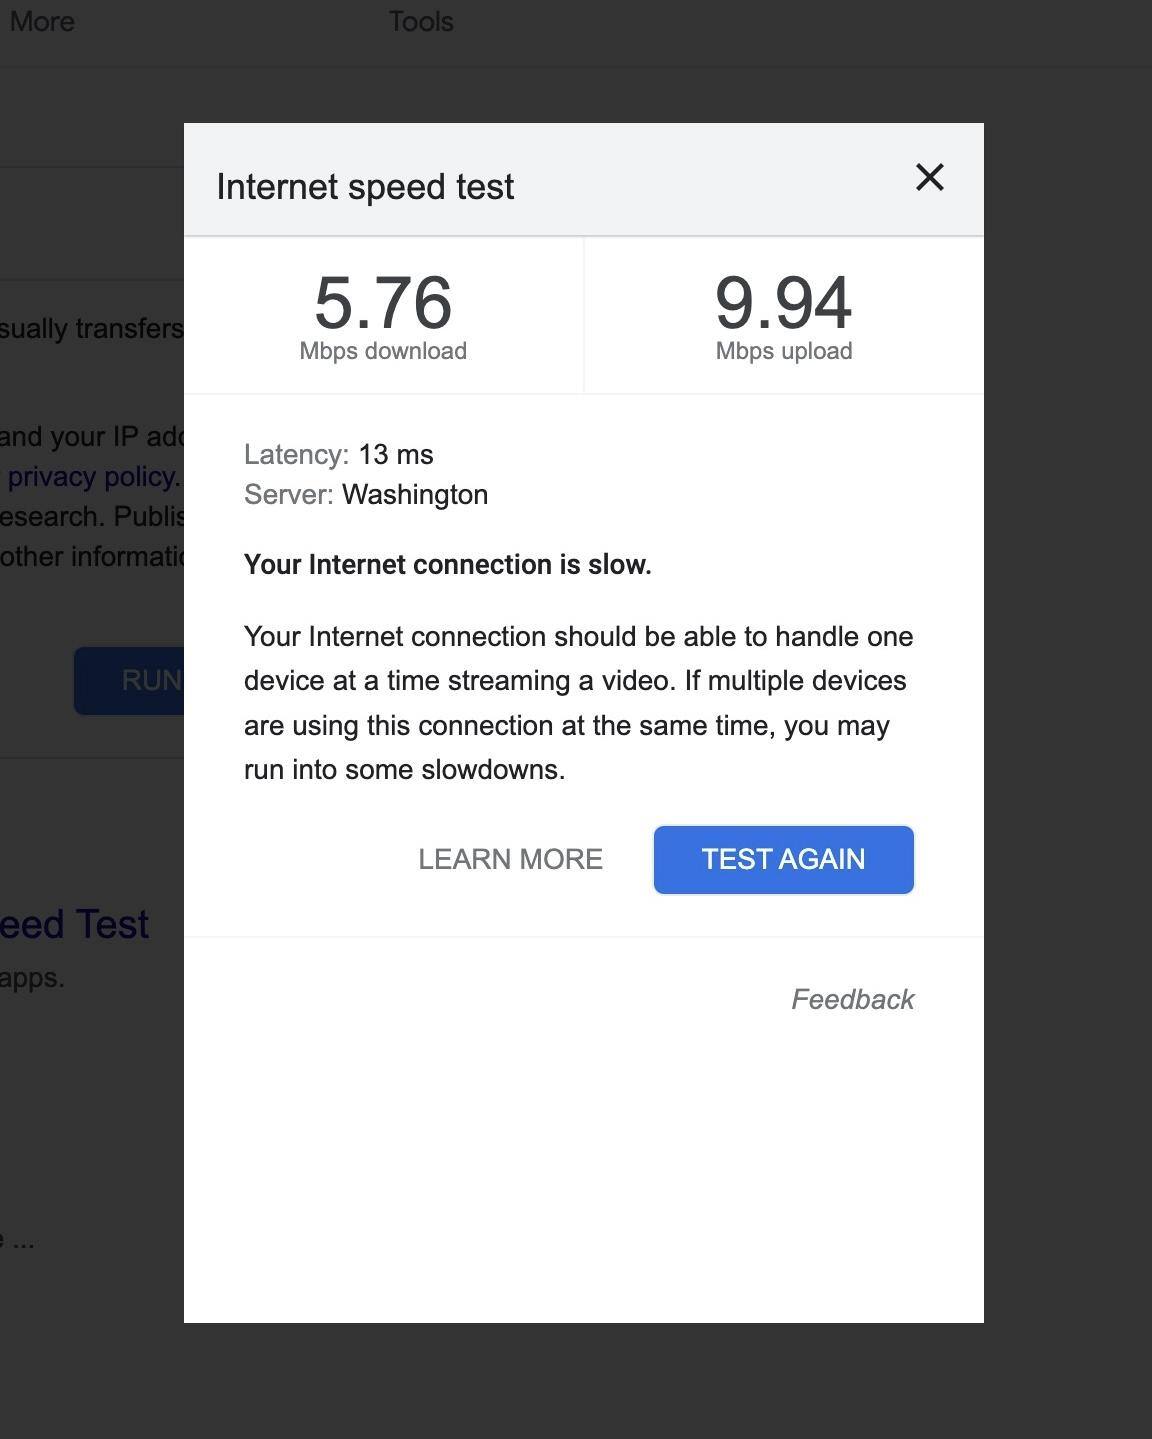
Task: Open the Tools search menu
Action: (421, 22)
